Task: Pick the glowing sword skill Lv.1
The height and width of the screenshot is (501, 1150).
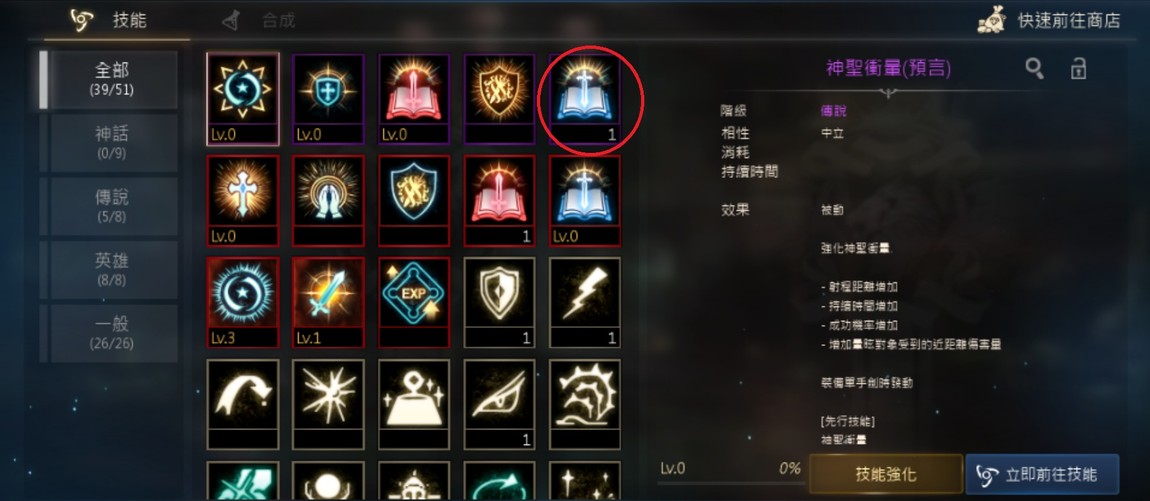Action: tap(328, 301)
